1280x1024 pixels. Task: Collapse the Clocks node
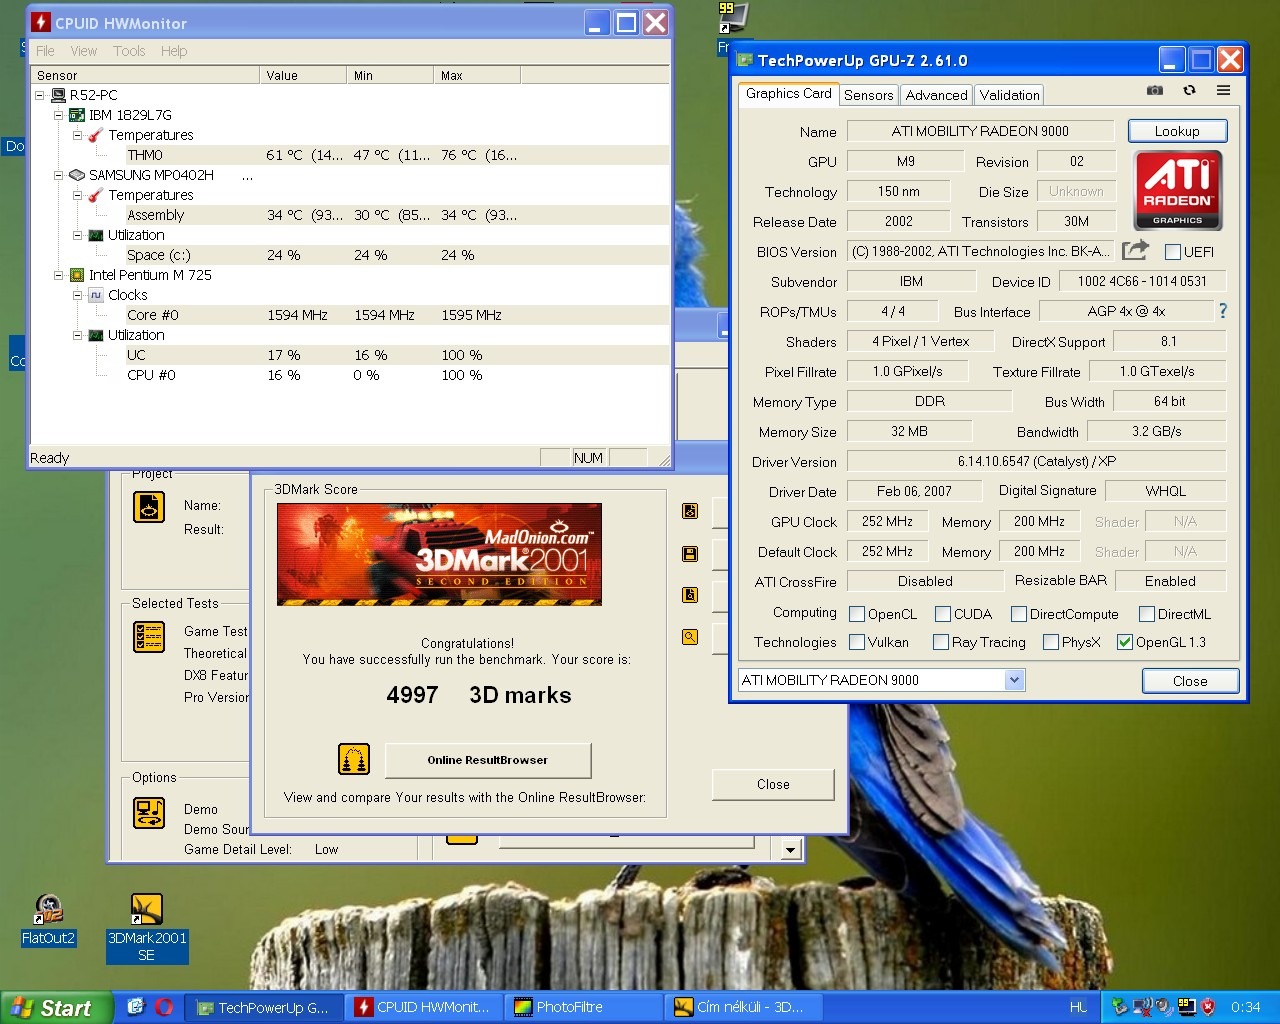pos(78,295)
